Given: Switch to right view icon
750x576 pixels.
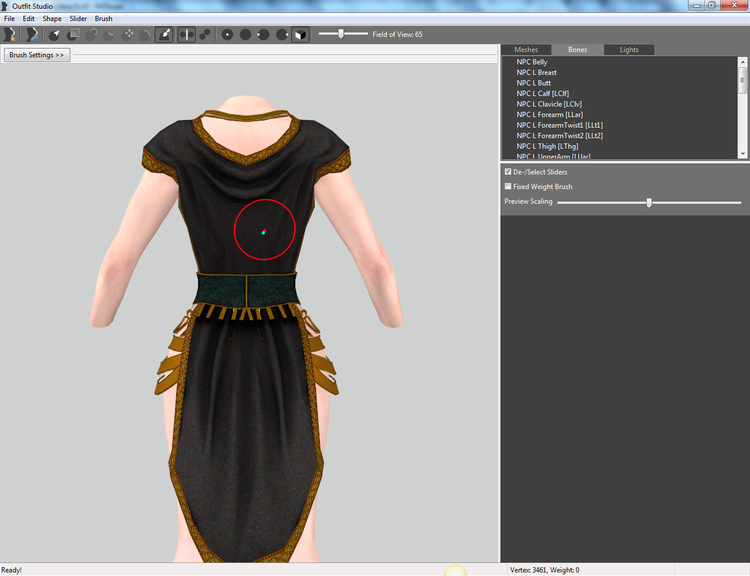Looking at the screenshot, I should tap(282, 34).
